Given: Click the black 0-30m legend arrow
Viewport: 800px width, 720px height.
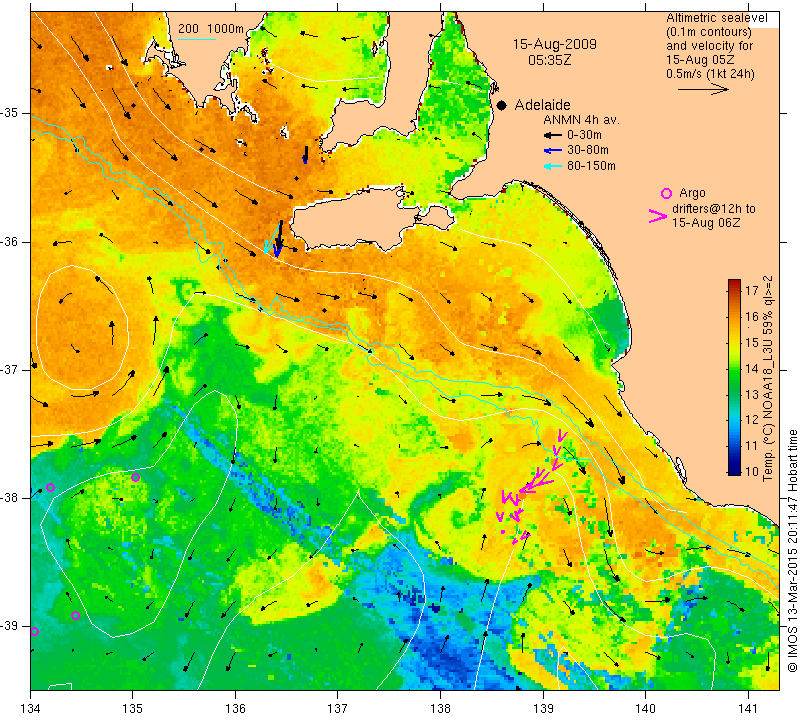Looking at the screenshot, I should [x=553, y=135].
